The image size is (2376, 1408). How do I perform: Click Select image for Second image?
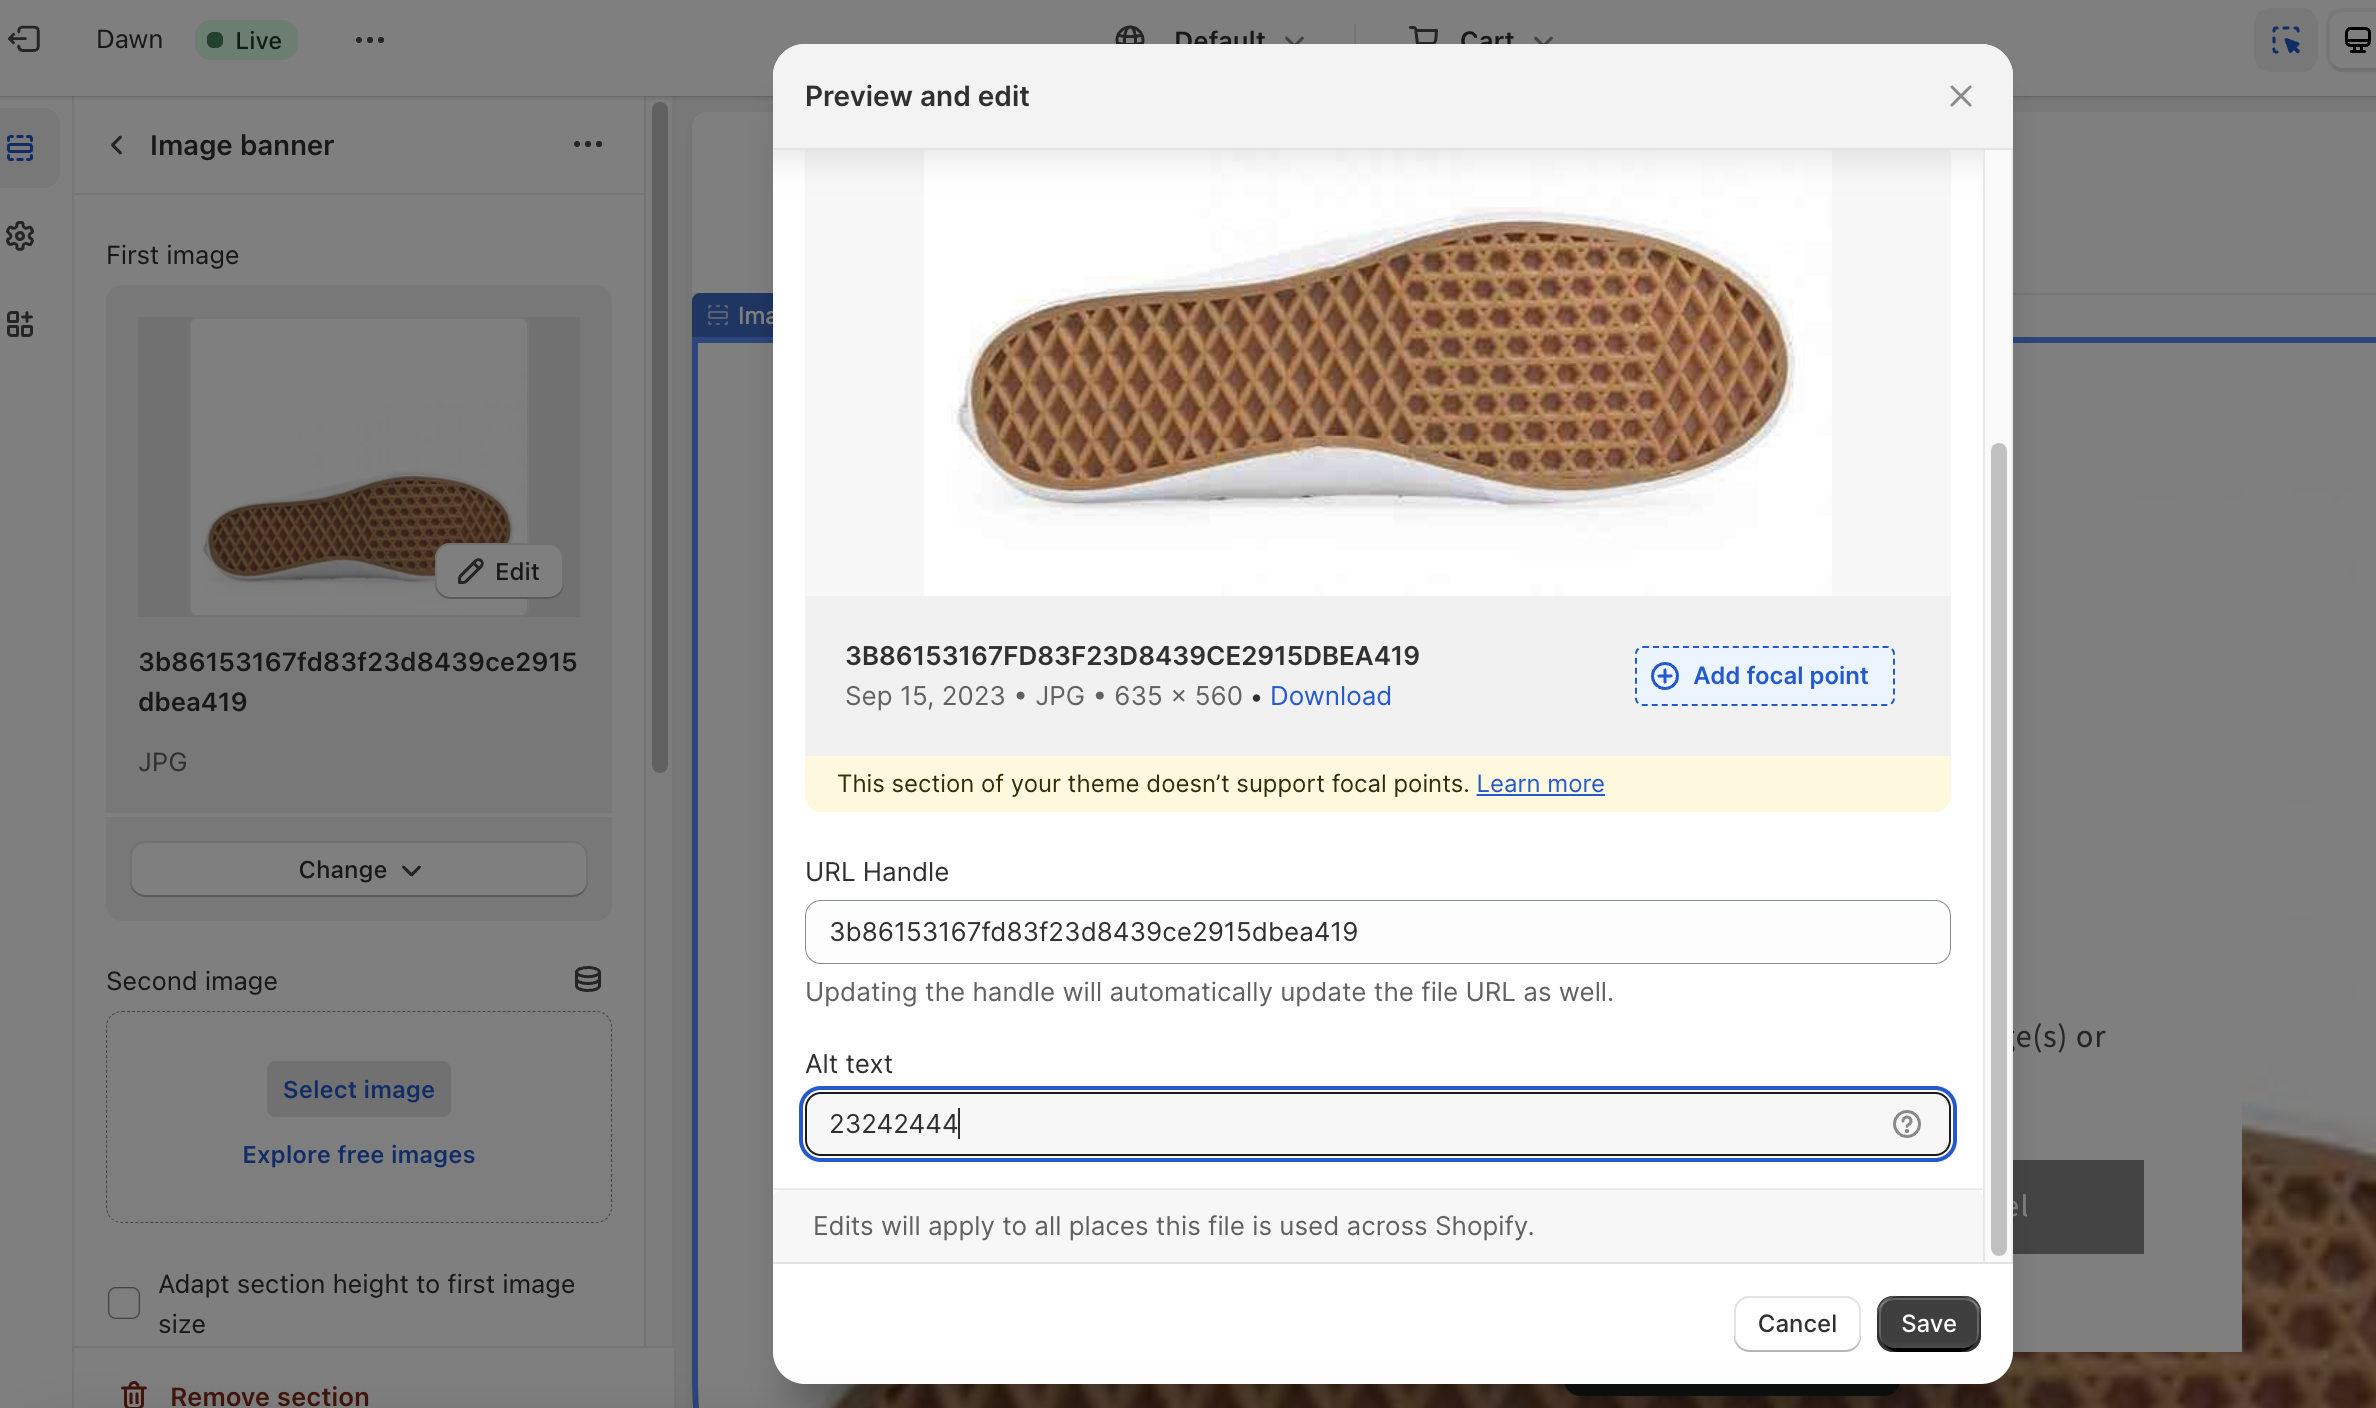(358, 1089)
